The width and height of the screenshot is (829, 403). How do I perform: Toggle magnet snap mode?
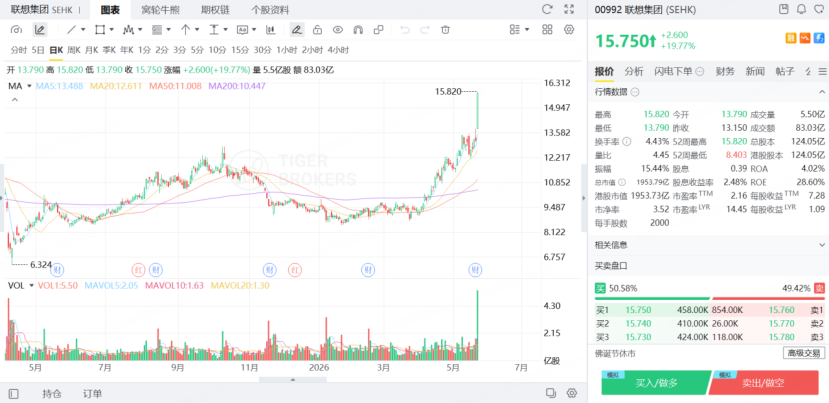point(358,30)
